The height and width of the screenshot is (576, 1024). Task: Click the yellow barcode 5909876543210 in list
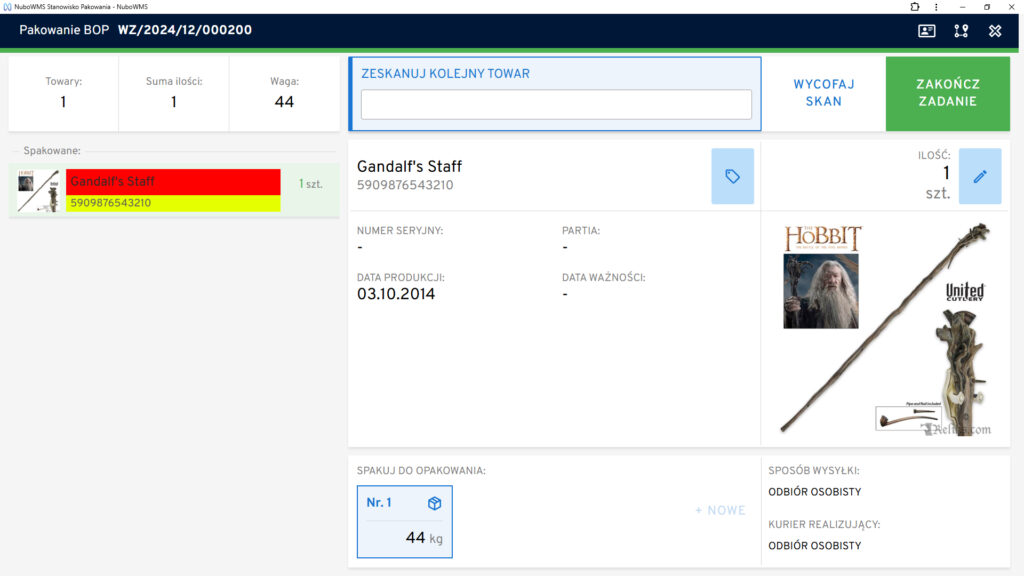[172, 203]
